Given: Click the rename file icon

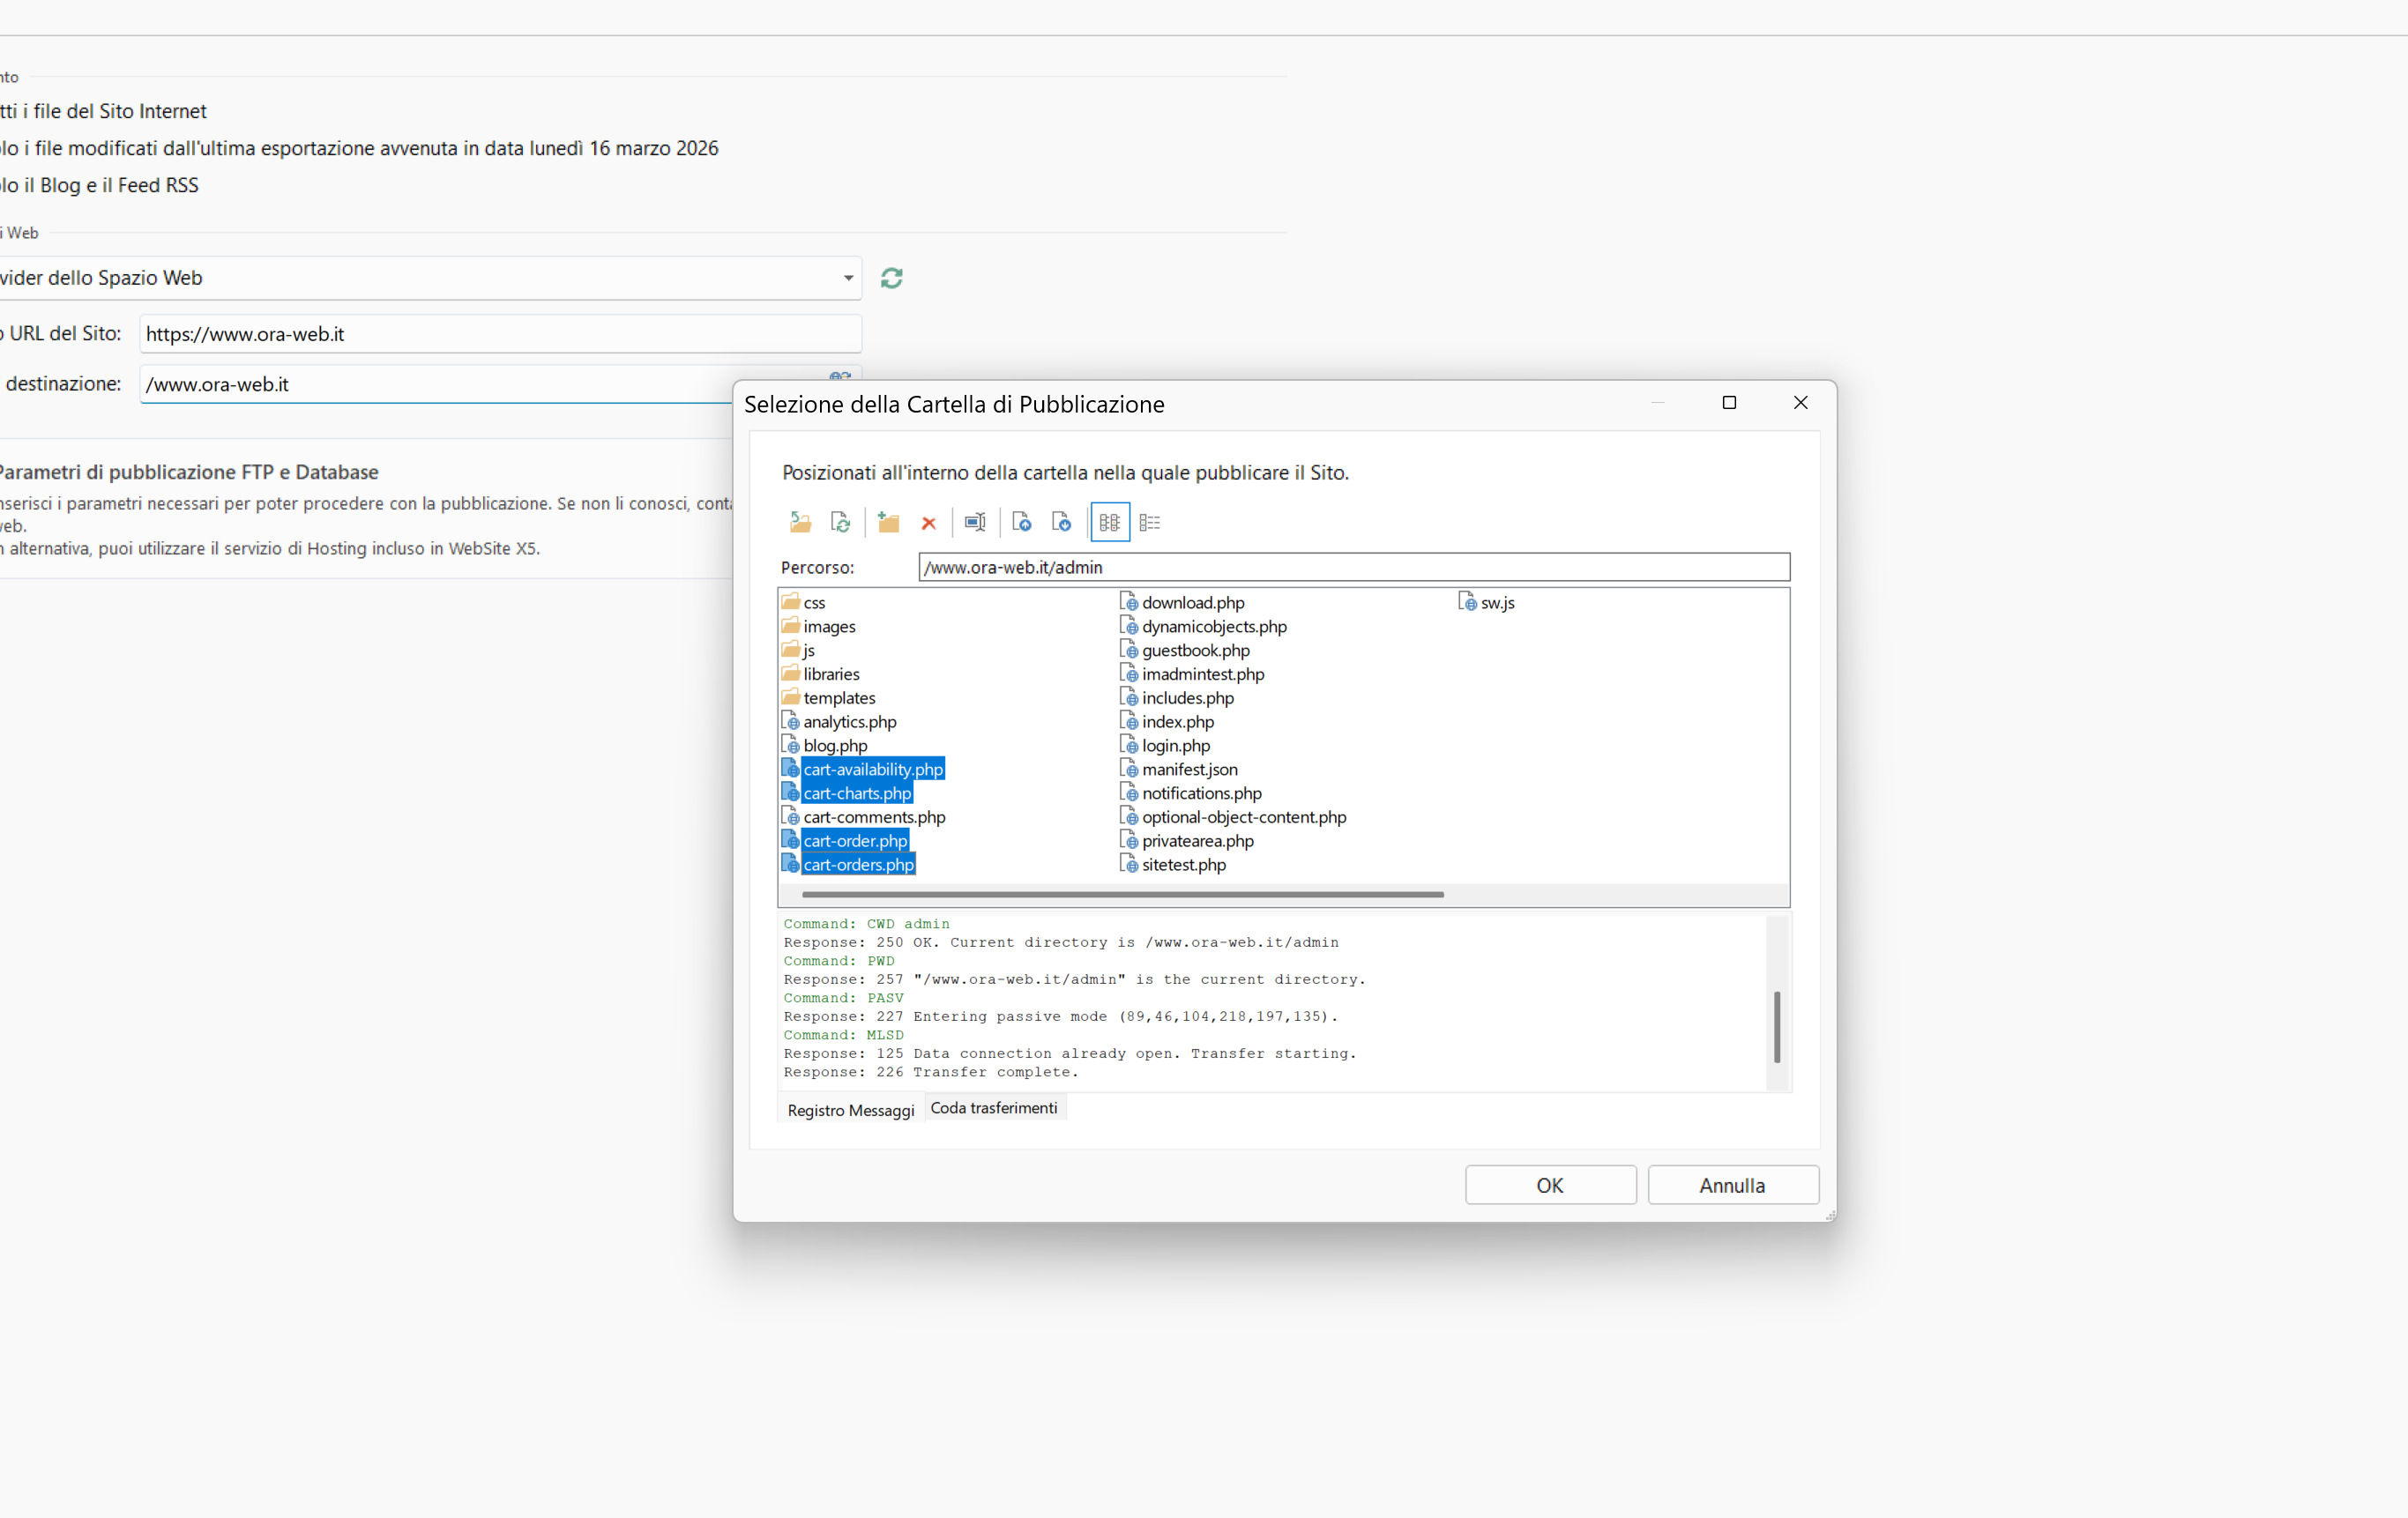Looking at the screenshot, I should (x=975, y=522).
